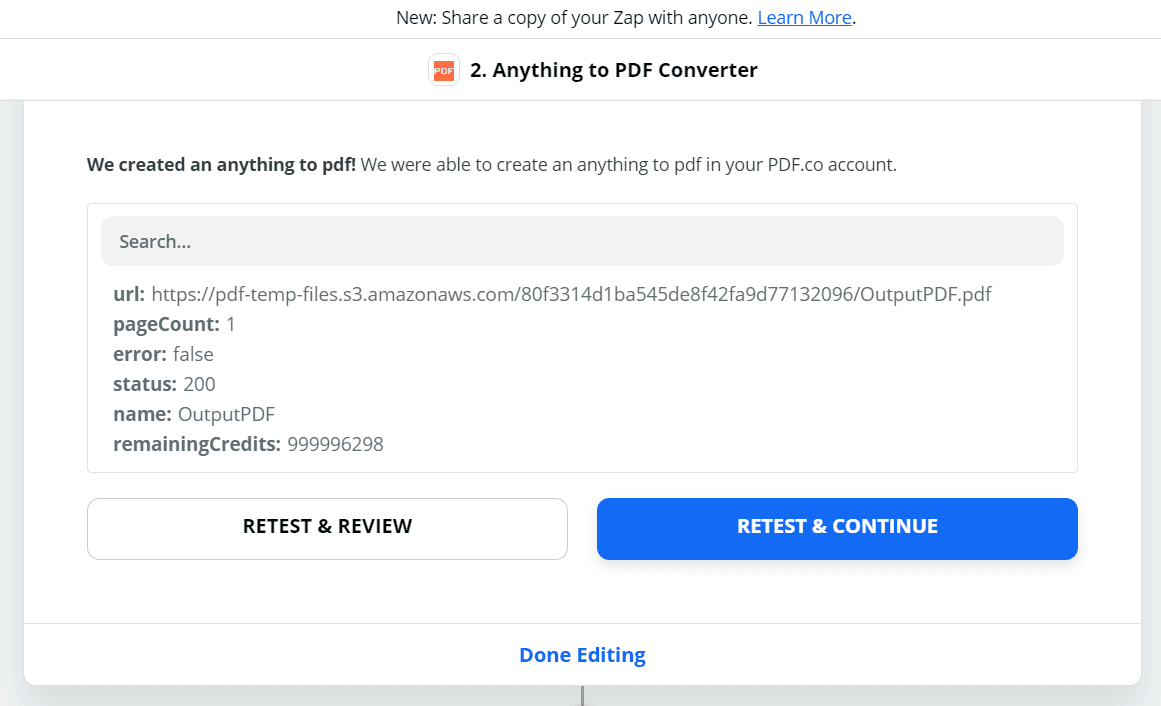The image size is (1161, 706).
Task: Click the bold "We created an anything to pdf!" message
Action: point(221,165)
